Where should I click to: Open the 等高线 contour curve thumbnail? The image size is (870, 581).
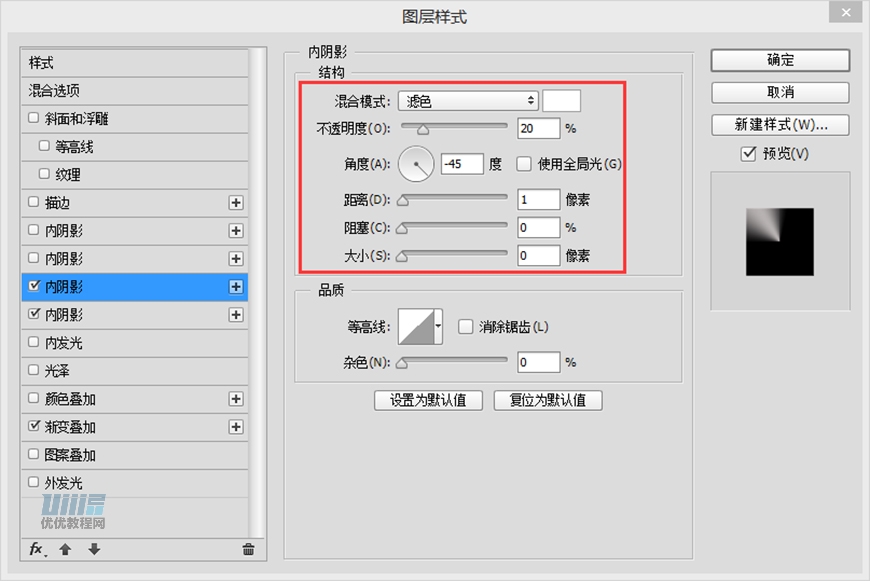416,327
